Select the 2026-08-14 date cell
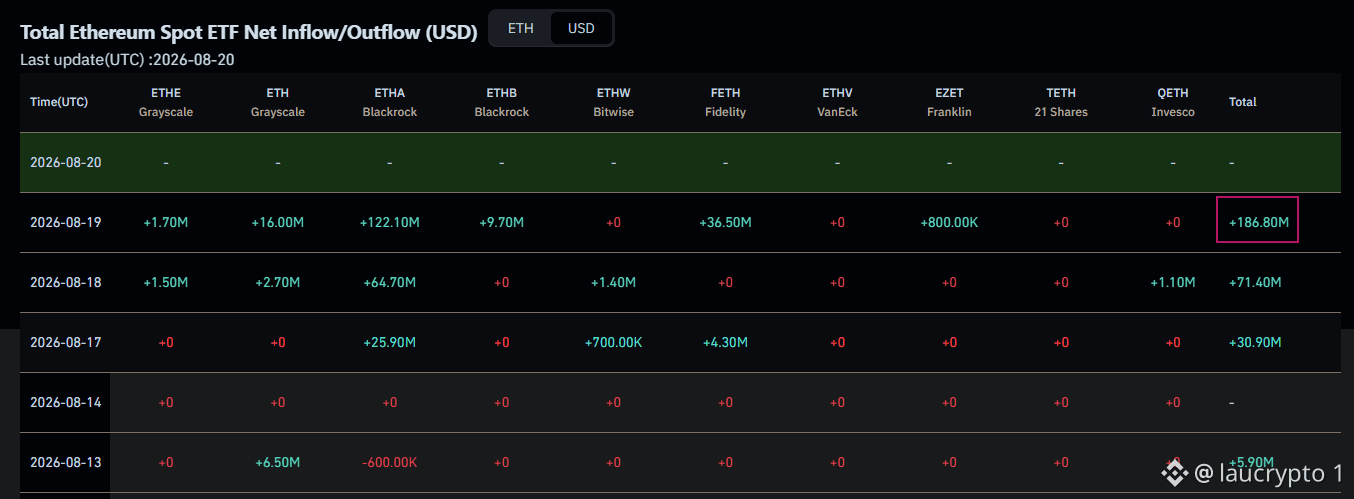The height and width of the screenshot is (499, 1354). tap(66, 402)
